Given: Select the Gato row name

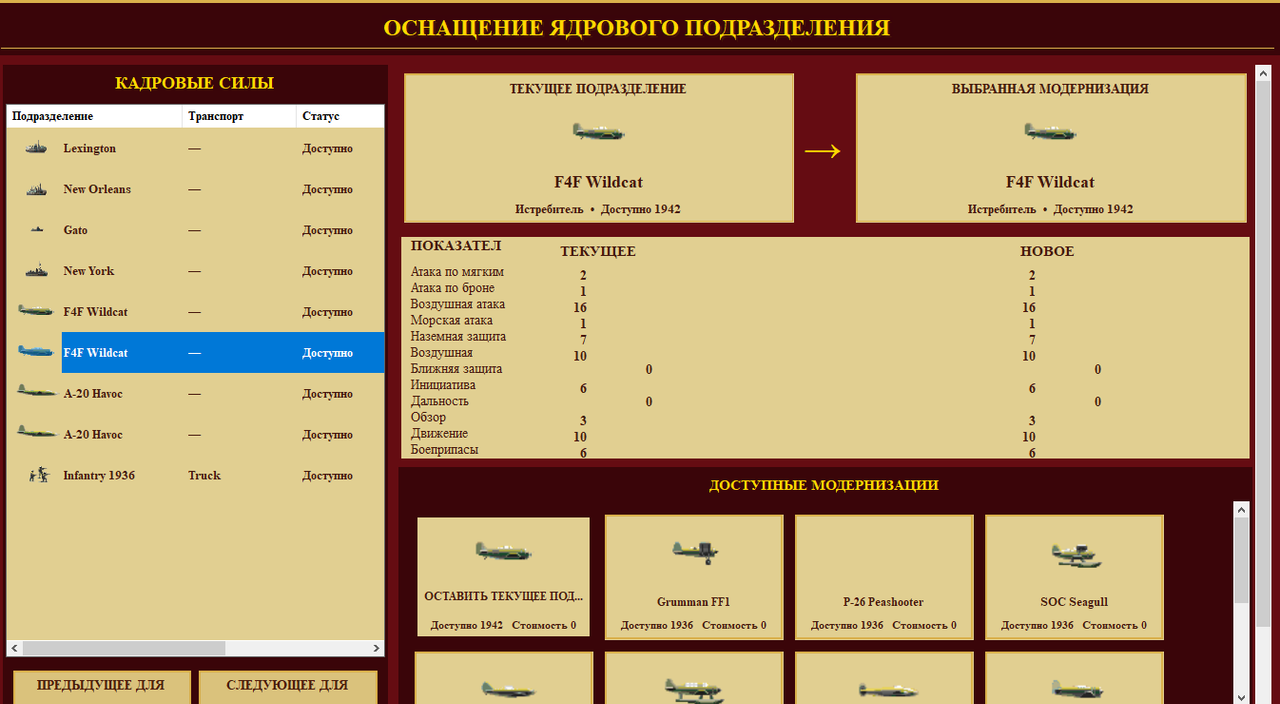Looking at the screenshot, I should click(x=75, y=230).
